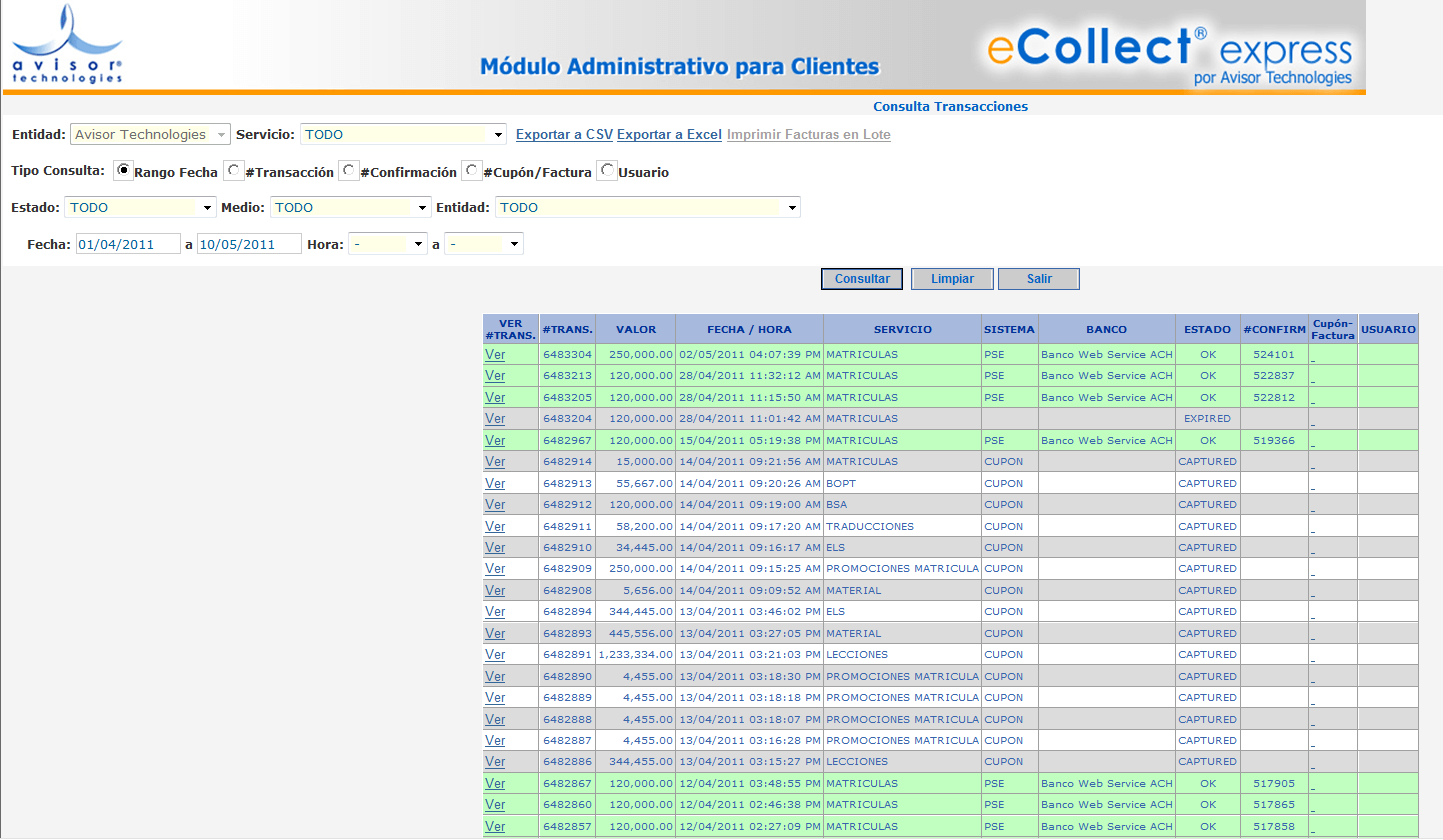Click Ver link for transaction 6482857
This screenshot has height=840, width=1443.
495,827
